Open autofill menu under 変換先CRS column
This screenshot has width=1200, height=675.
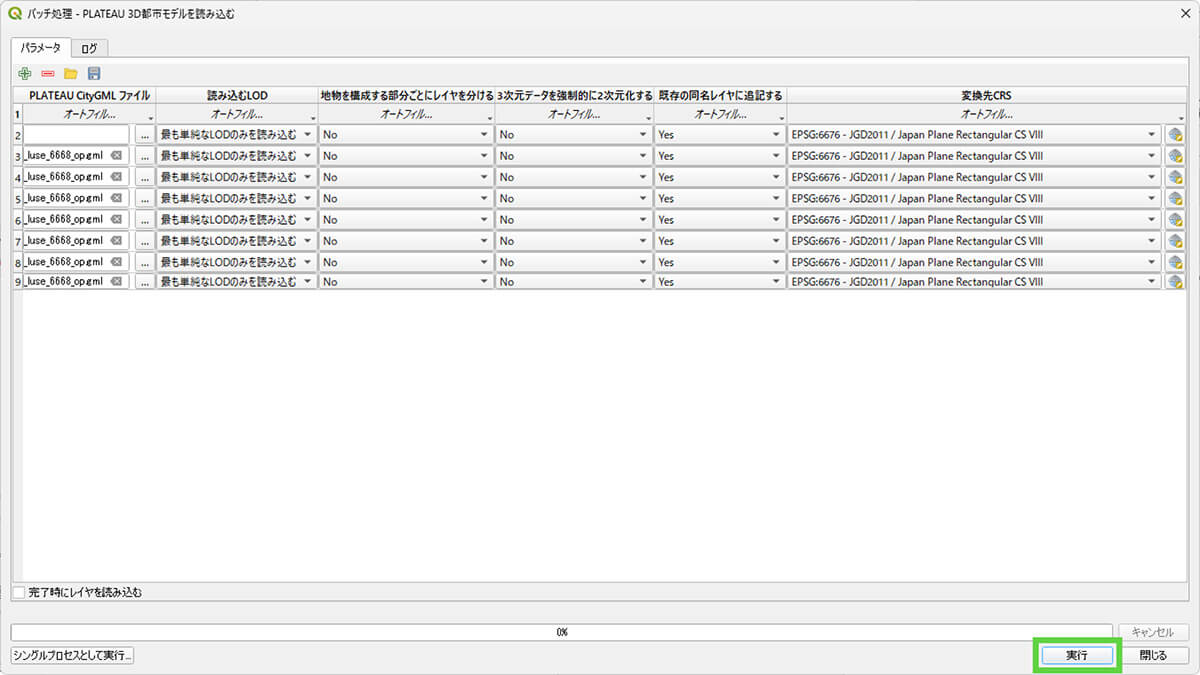pos(987,114)
